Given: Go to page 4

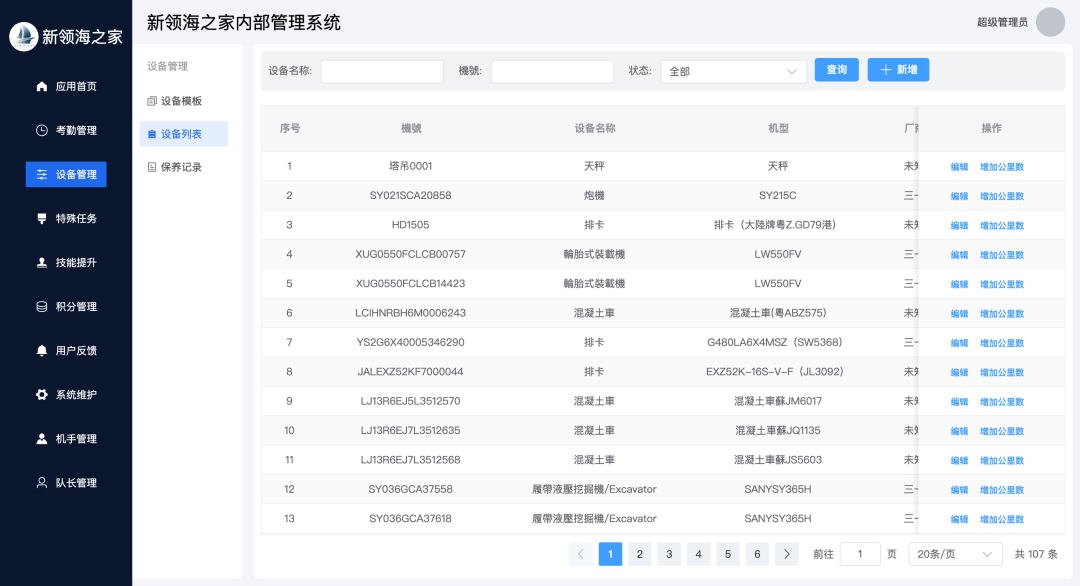Looking at the screenshot, I should point(698,554).
